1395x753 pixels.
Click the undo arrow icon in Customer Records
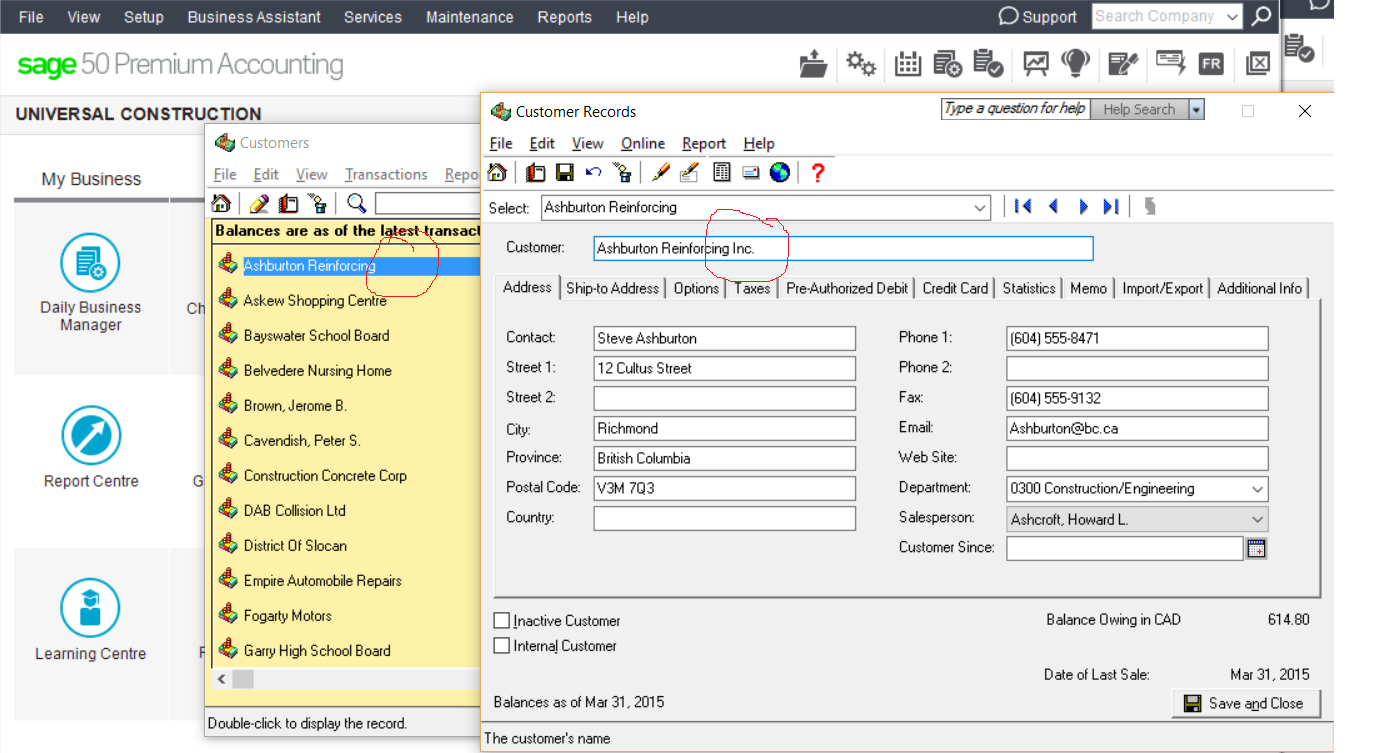pyautogui.click(x=594, y=173)
